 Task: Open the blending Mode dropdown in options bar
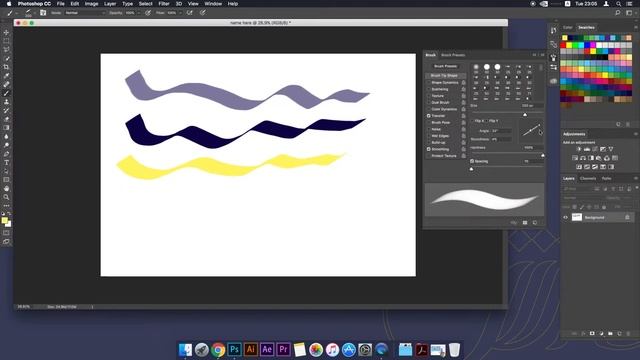pos(85,13)
